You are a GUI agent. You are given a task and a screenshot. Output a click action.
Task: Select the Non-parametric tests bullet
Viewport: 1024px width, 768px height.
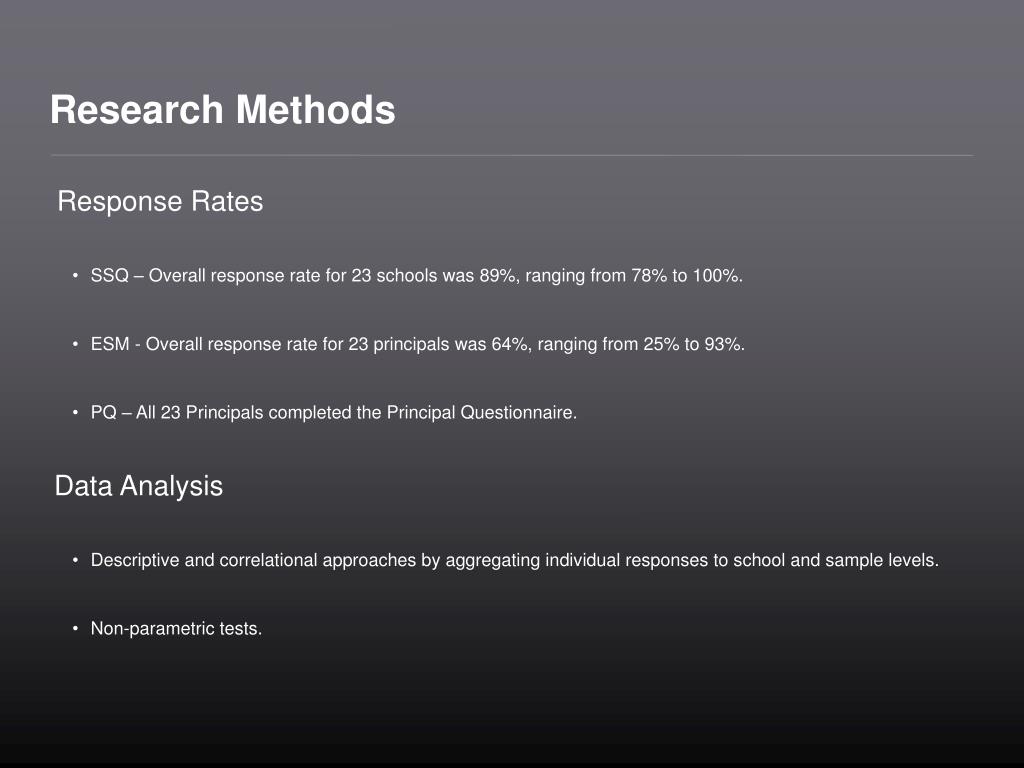click(x=176, y=628)
